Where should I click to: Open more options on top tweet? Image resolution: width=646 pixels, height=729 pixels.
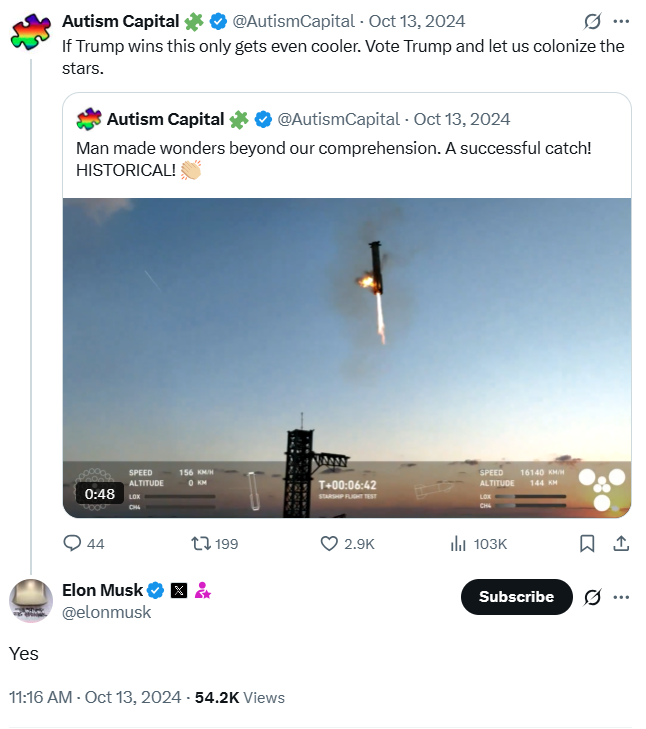point(621,21)
